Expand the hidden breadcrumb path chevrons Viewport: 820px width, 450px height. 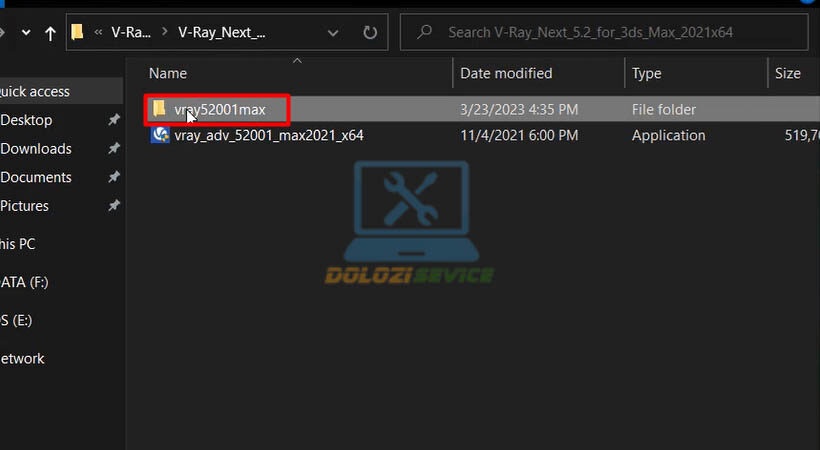[x=98, y=32]
